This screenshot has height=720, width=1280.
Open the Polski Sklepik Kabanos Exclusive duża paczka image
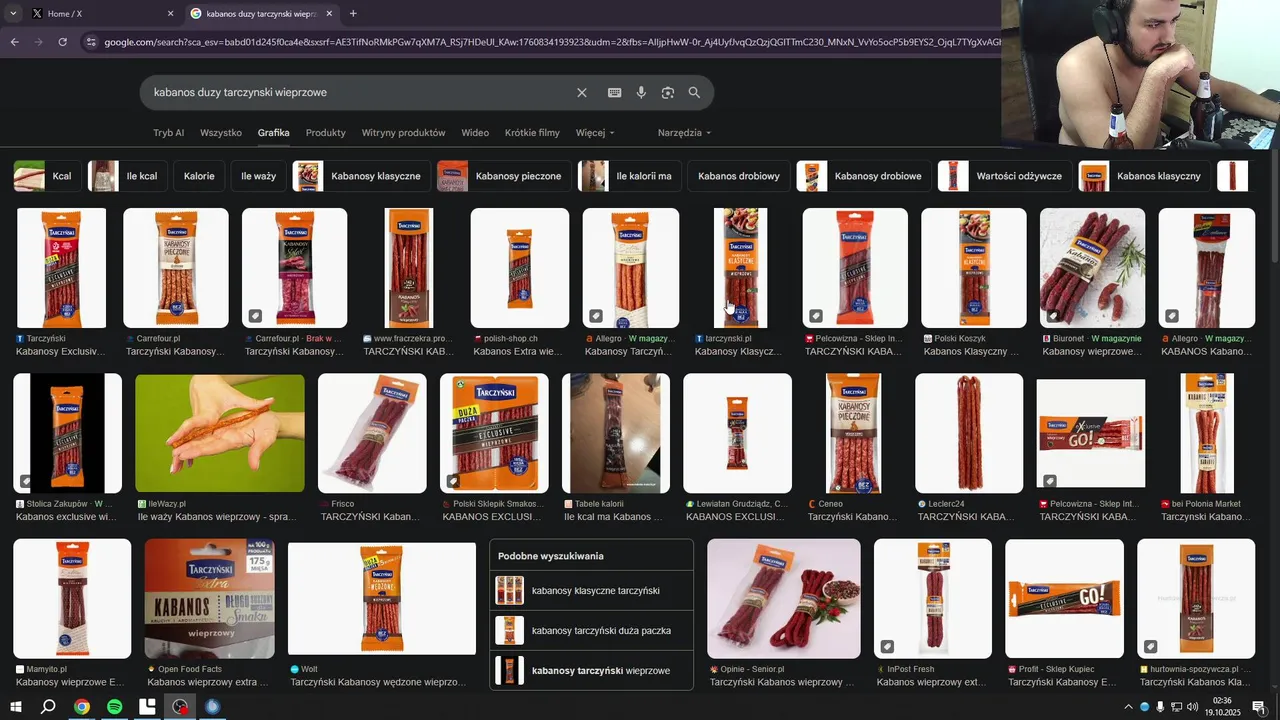click(495, 433)
